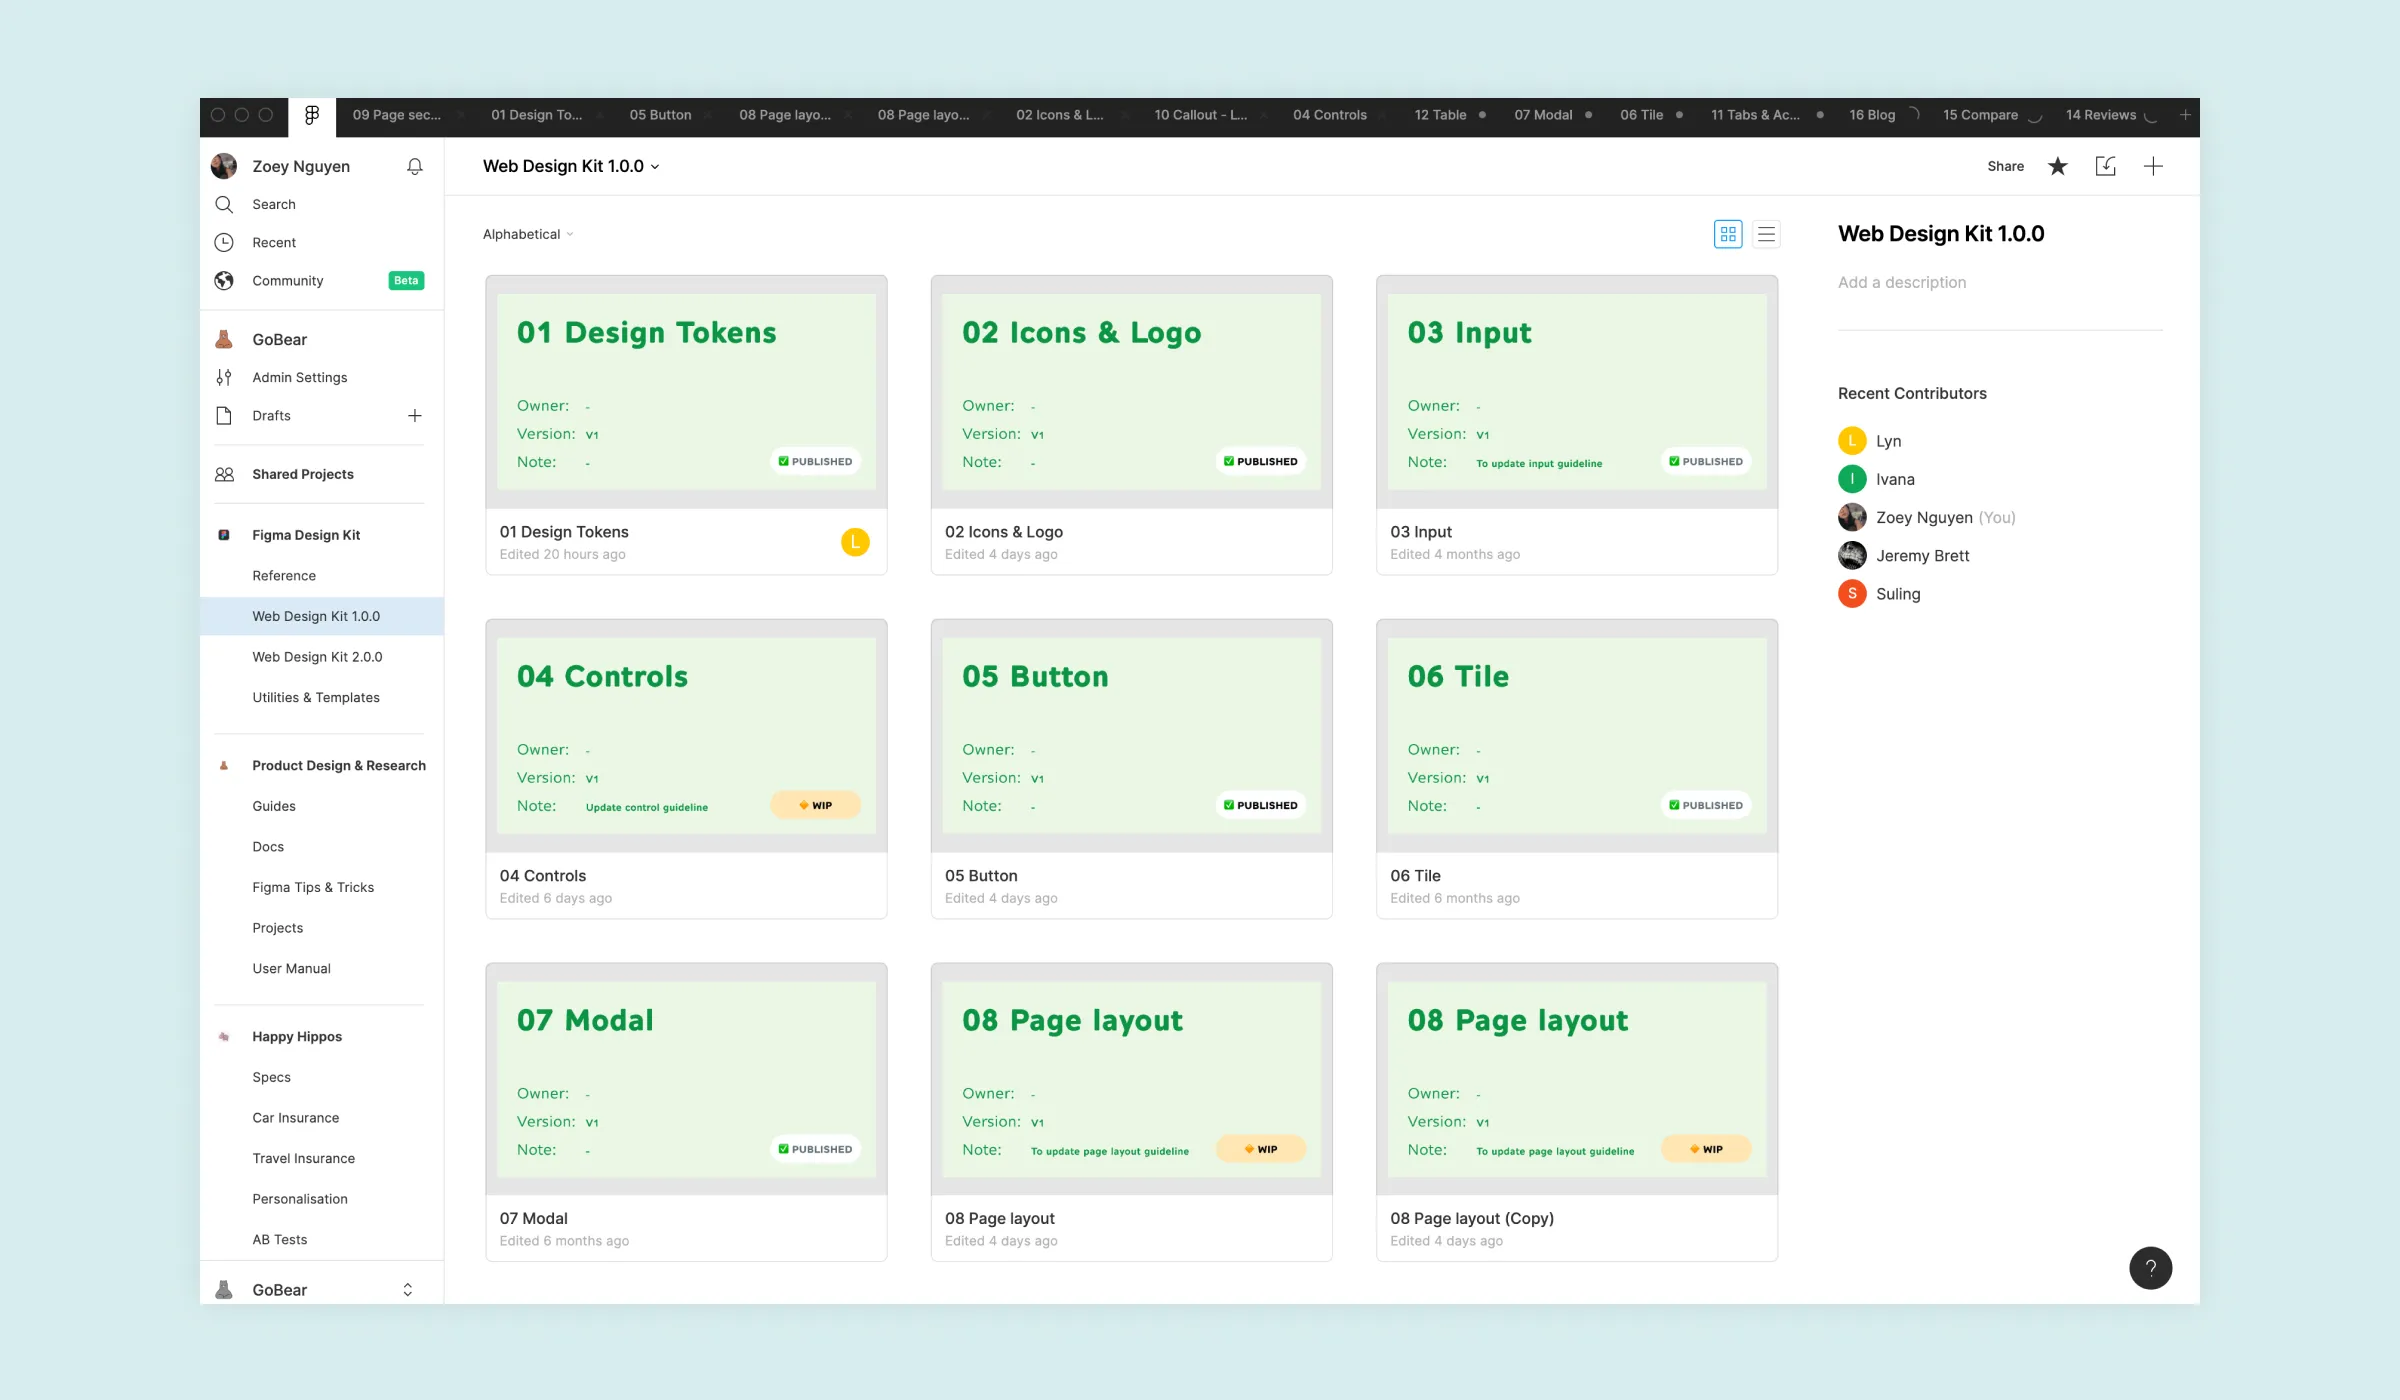
Task: Switch to the 01 Design To... tab
Action: pos(536,115)
